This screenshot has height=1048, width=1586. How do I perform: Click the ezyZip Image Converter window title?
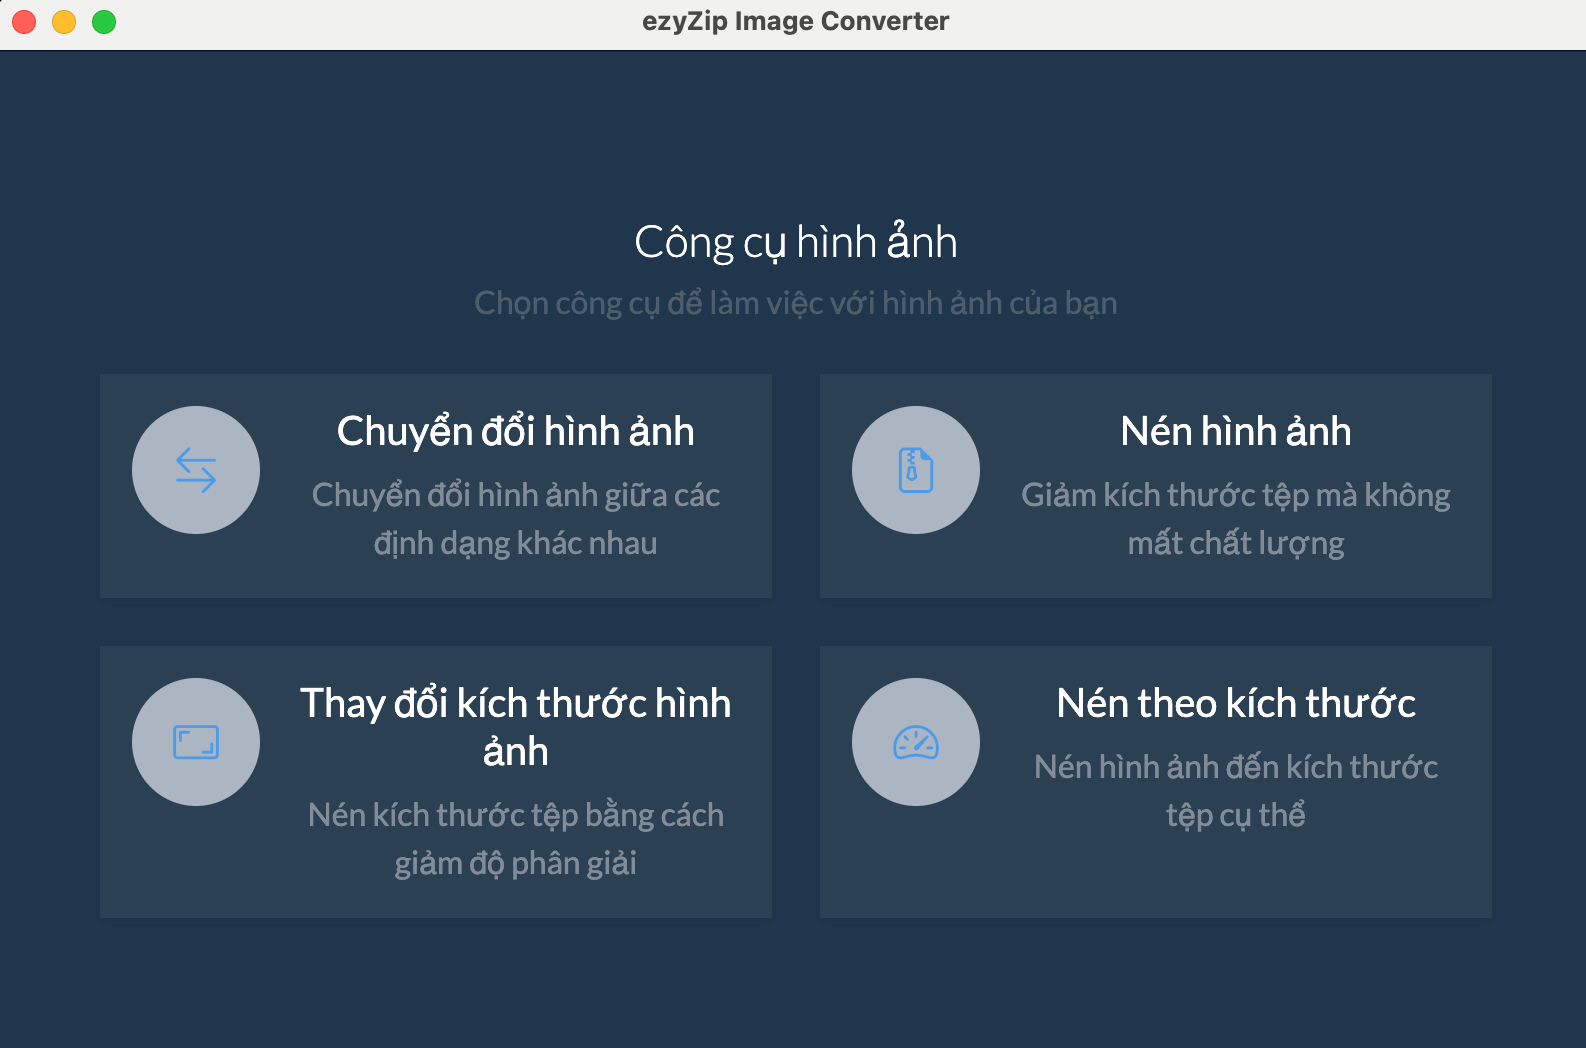(x=795, y=21)
